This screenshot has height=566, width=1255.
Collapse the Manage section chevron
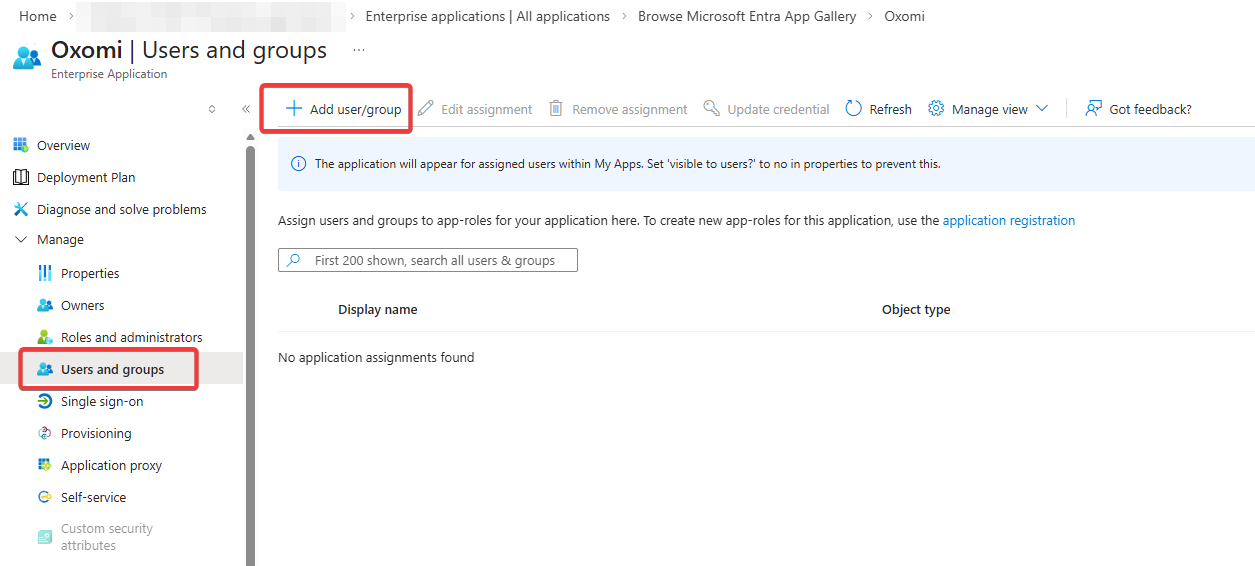coord(21,240)
